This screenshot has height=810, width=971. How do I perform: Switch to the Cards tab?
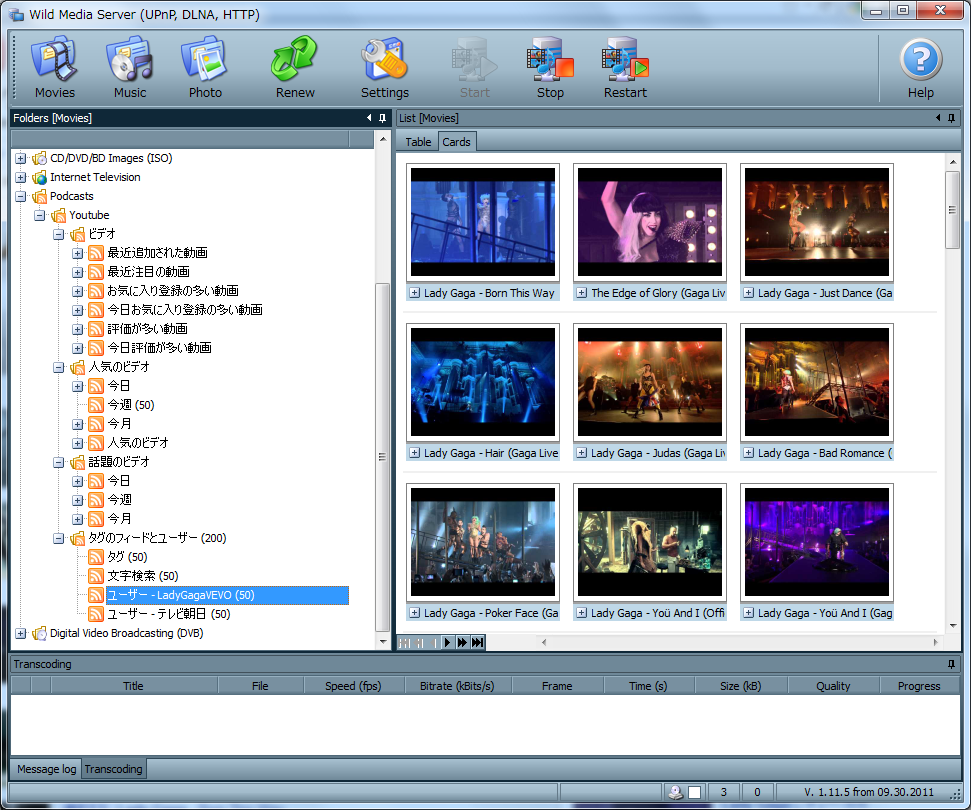[456, 142]
